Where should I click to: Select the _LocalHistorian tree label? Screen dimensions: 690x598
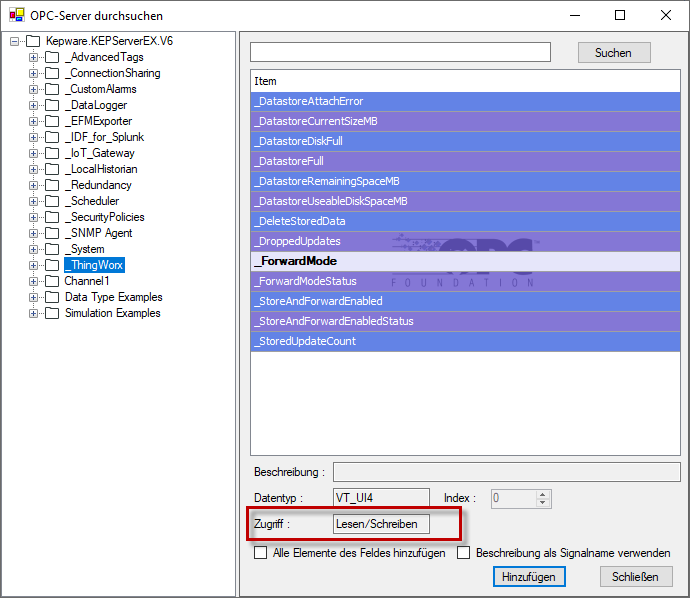pos(101,169)
